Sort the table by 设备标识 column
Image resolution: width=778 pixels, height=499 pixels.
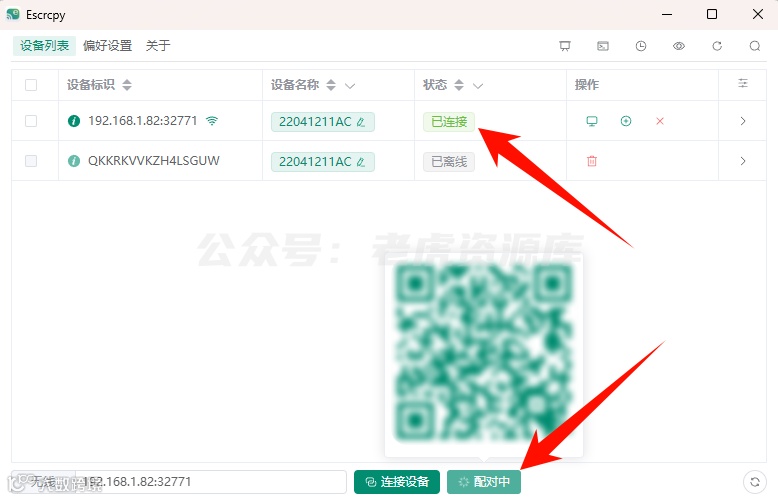(x=127, y=85)
